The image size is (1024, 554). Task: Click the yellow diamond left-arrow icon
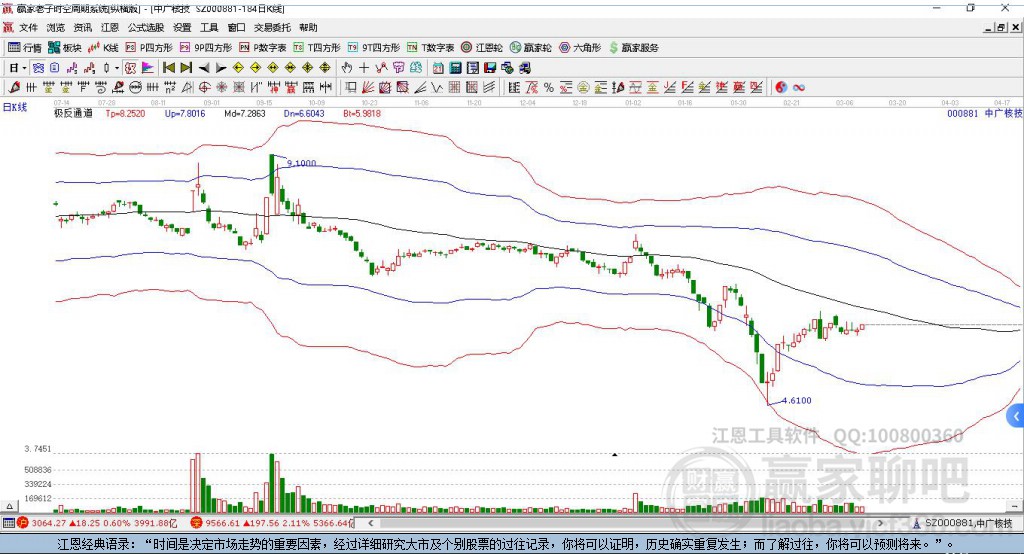click(238, 68)
